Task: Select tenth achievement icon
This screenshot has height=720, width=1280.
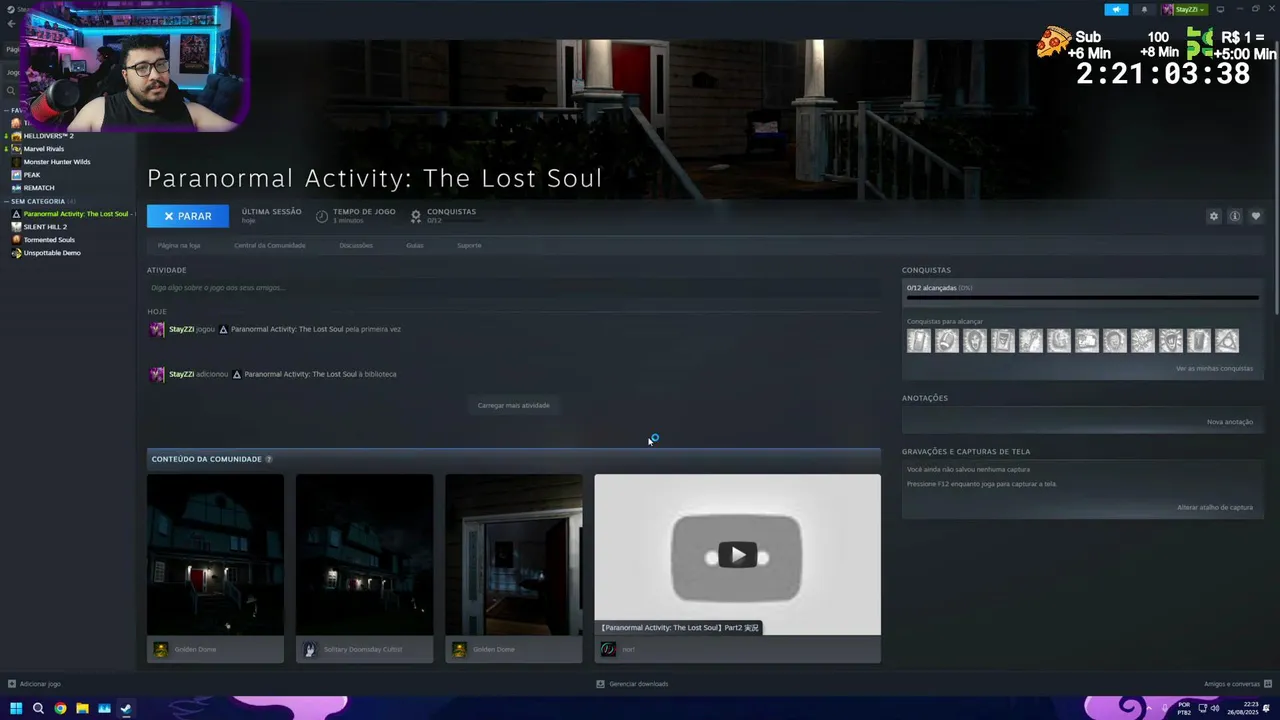Action: (x=1171, y=341)
